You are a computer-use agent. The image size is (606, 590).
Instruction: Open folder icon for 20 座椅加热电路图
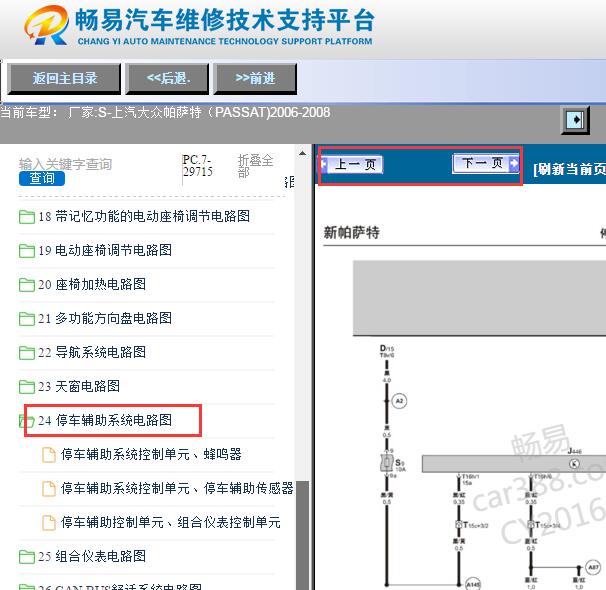(x=27, y=285)
